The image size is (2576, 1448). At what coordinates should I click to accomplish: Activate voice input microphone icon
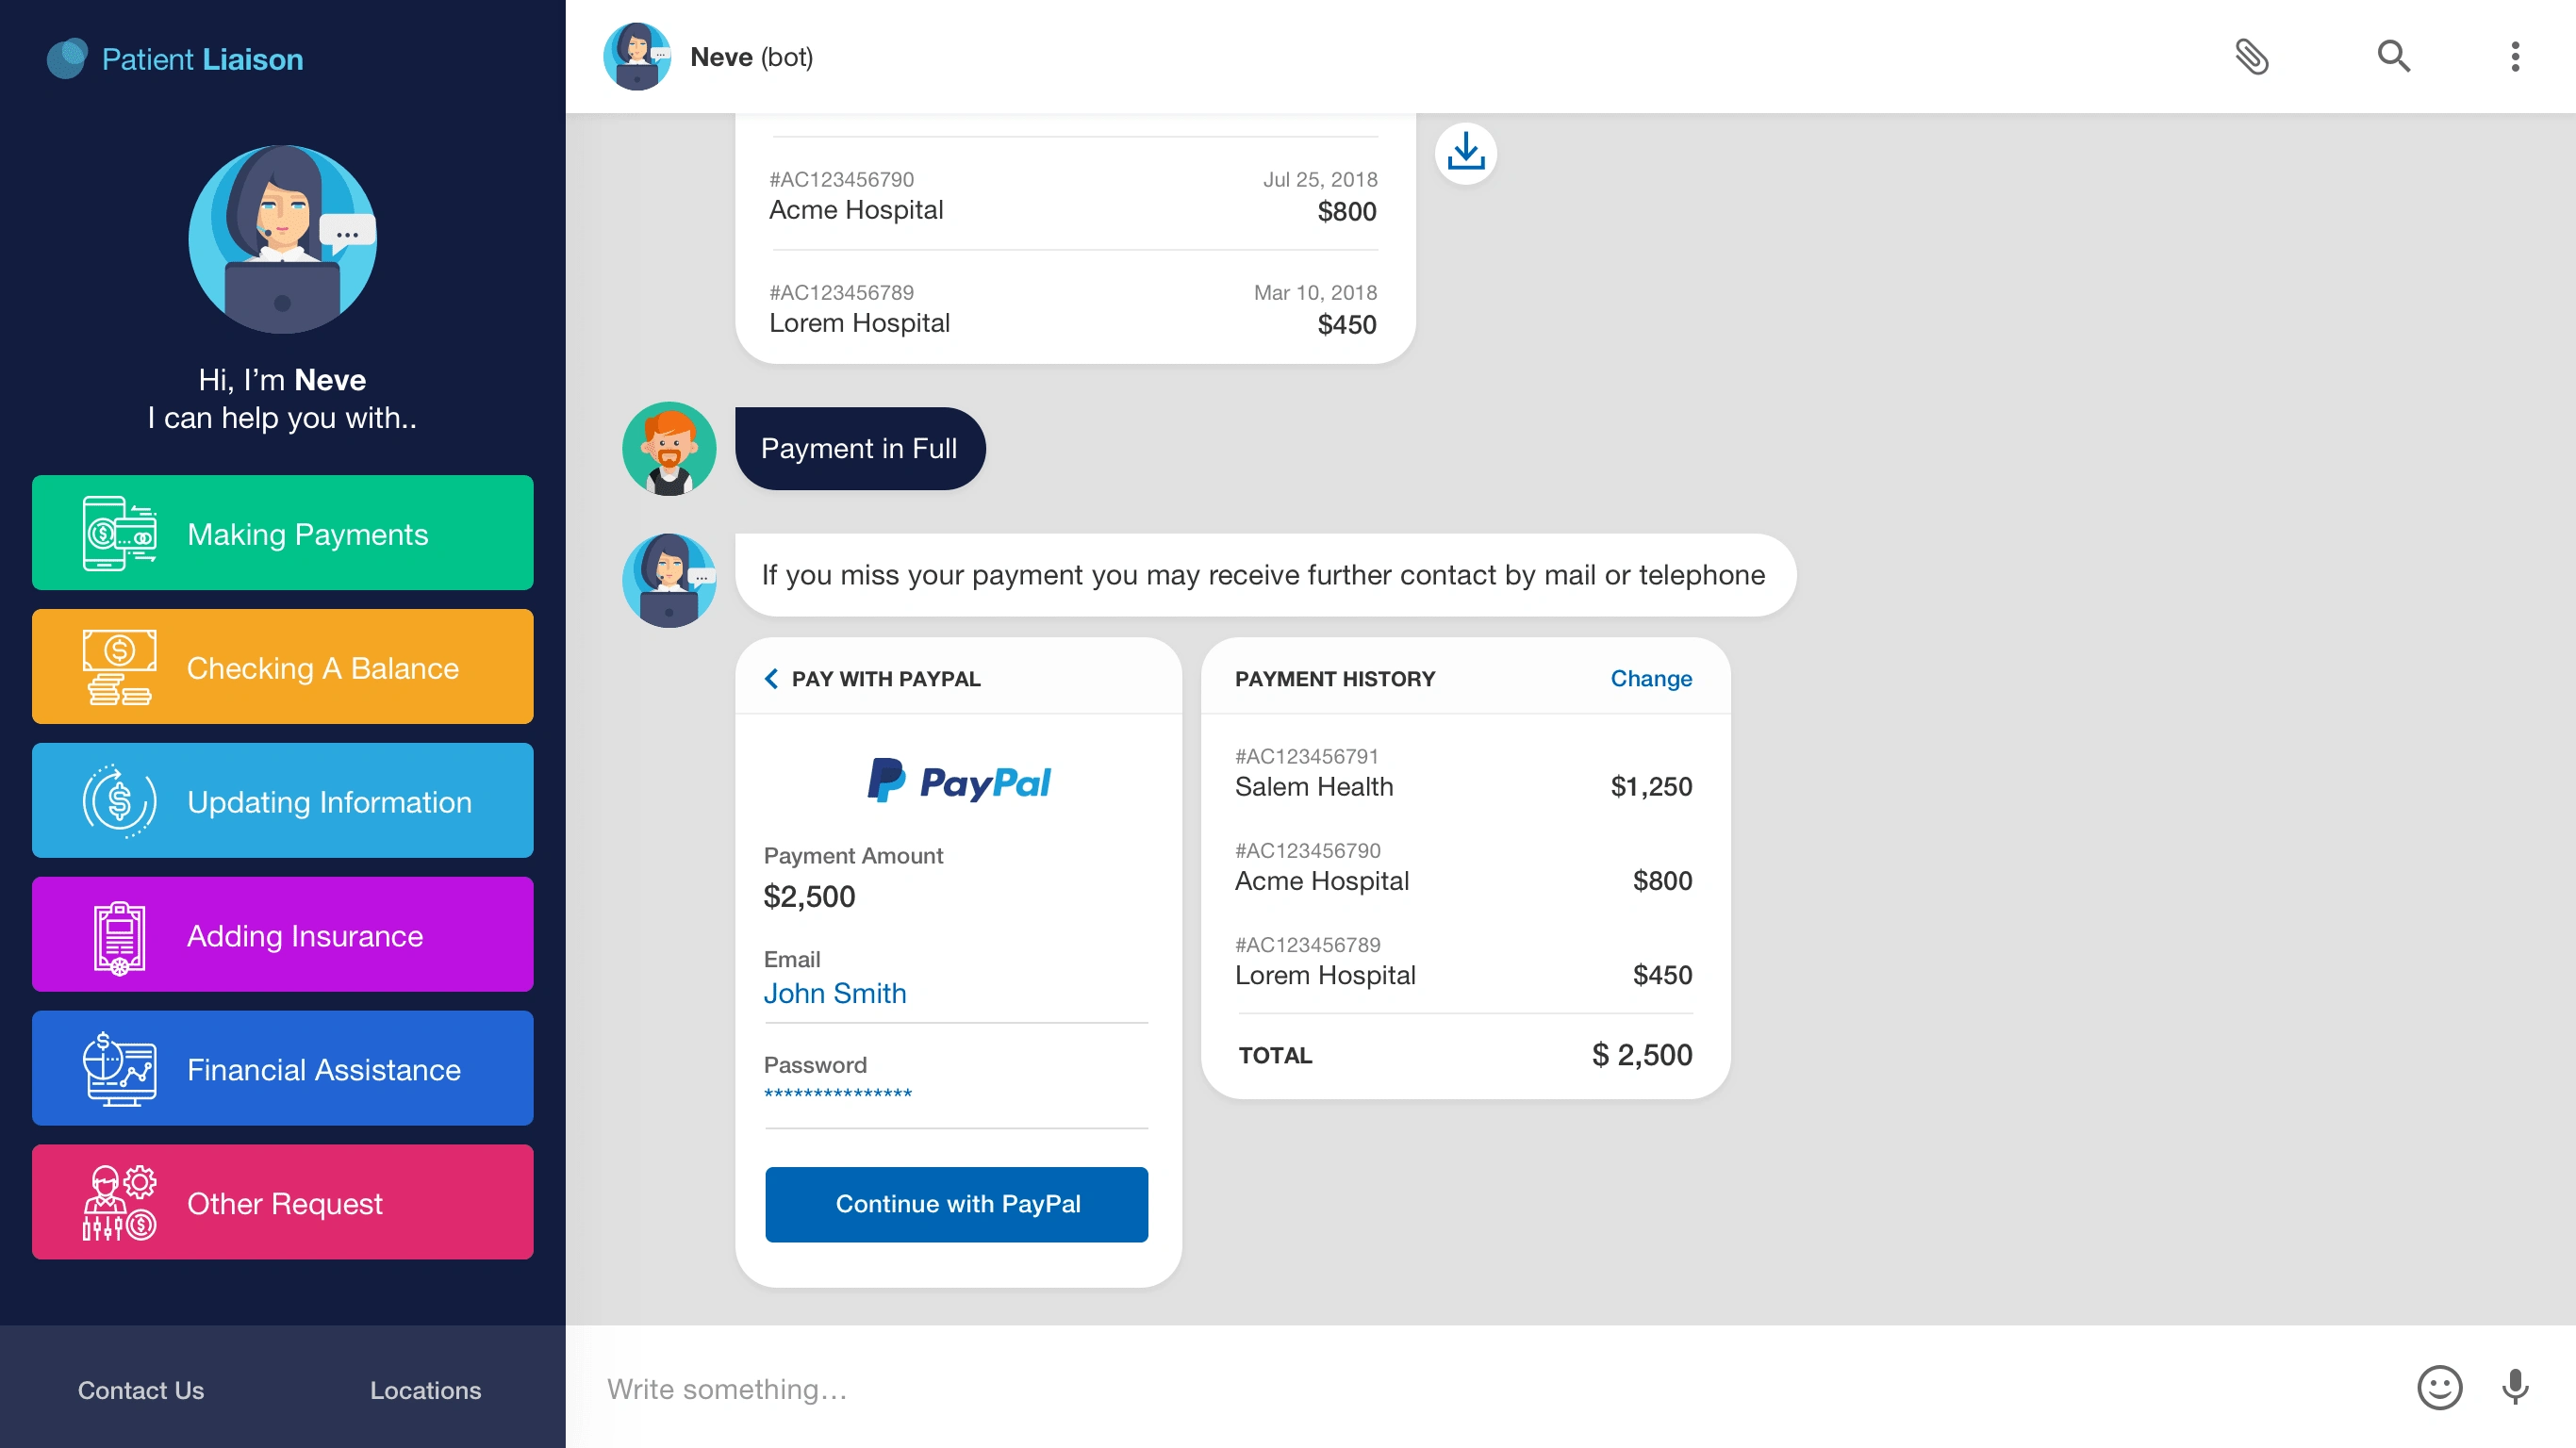(x=2515, y=1388)
